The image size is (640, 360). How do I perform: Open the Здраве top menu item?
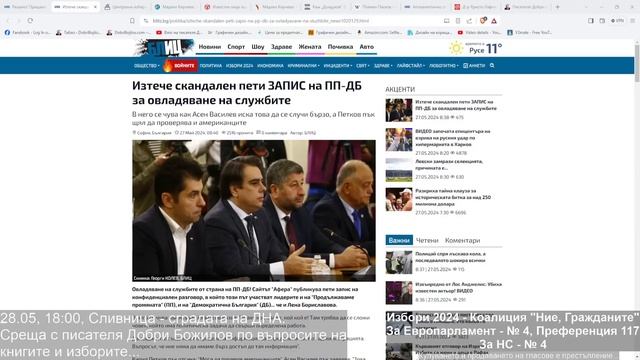pos(282,47)
